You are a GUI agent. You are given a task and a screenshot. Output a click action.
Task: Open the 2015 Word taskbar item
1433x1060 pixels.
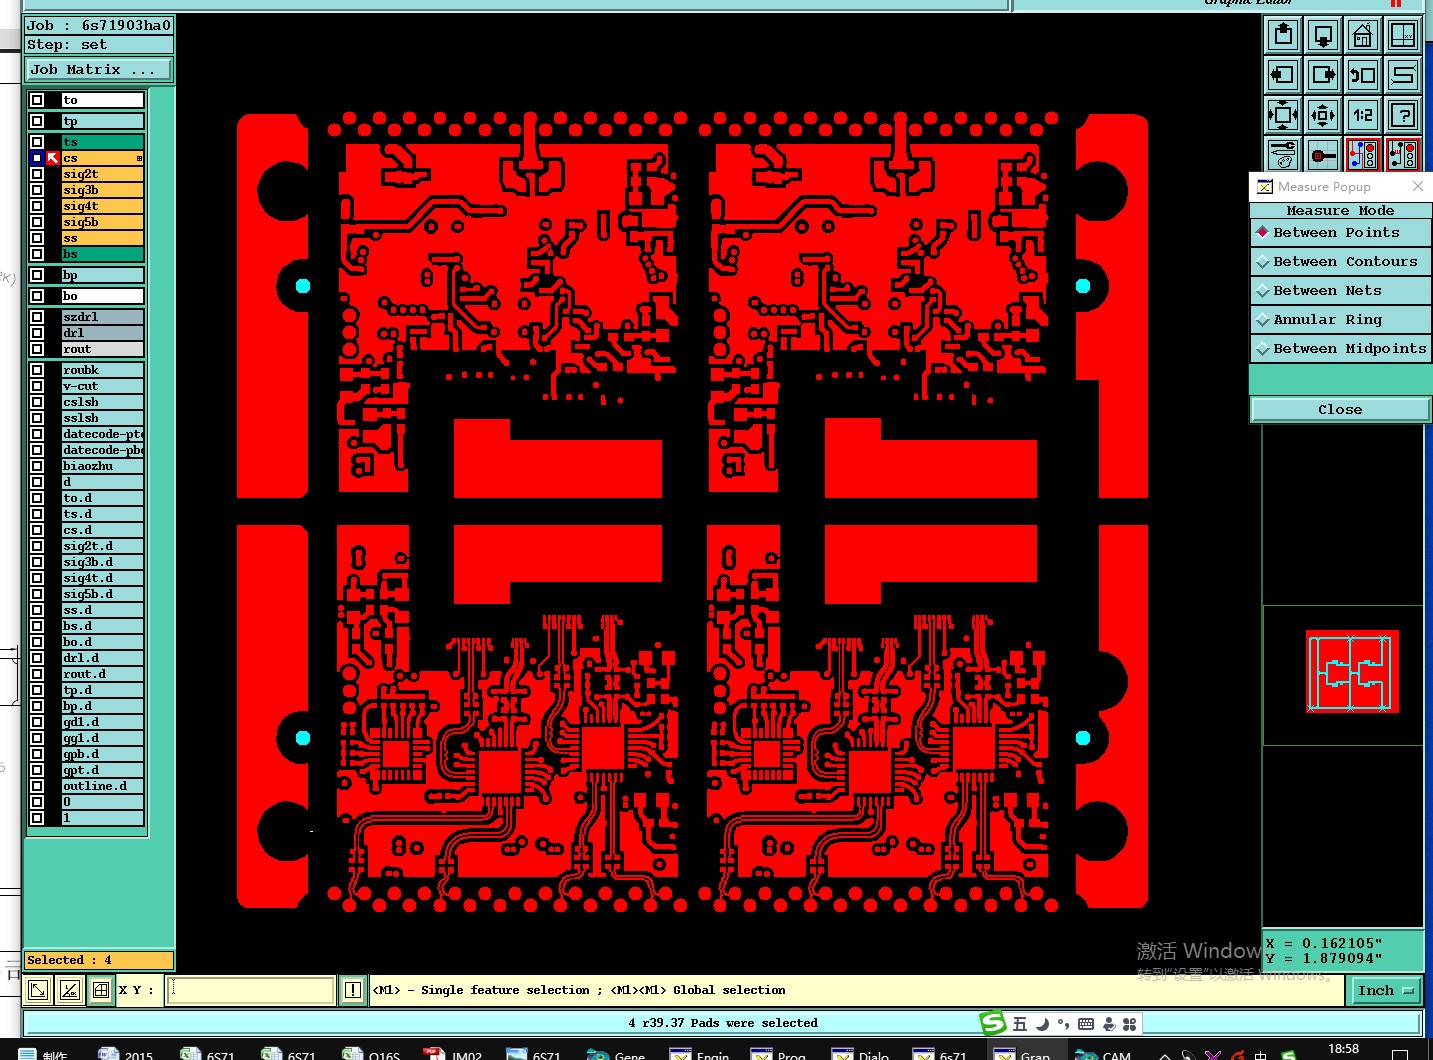(126, 1054)
